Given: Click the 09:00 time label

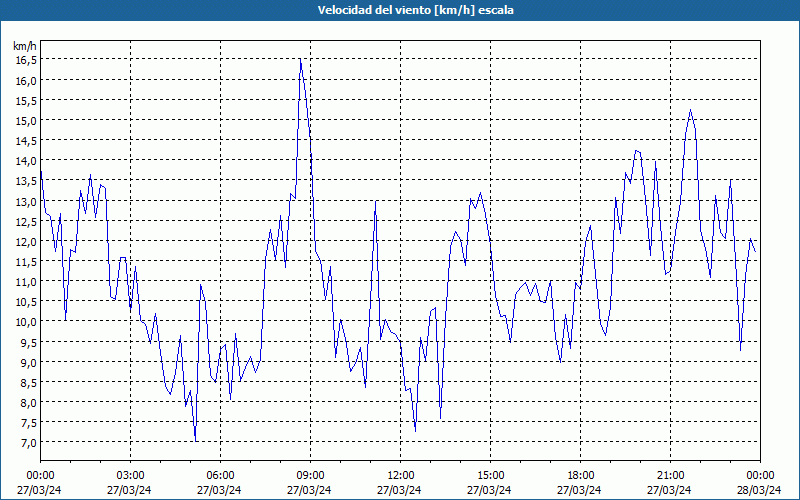Looking at the screenshot, I should [x=311, y=476].
